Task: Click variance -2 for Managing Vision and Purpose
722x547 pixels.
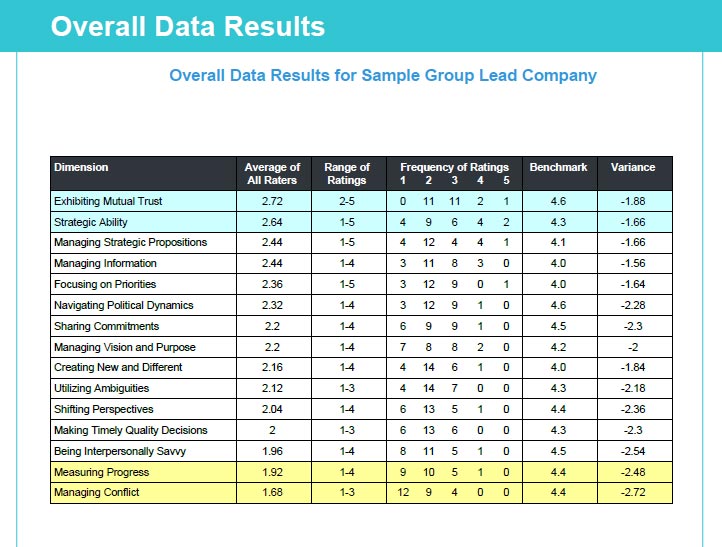Action: pos(633,347)
